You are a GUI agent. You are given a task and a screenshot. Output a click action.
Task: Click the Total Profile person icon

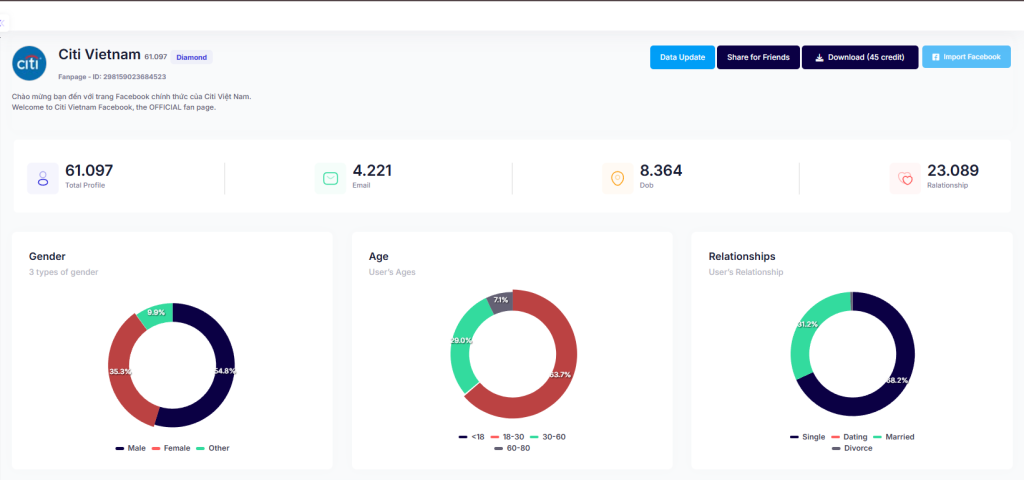[43, 178]
